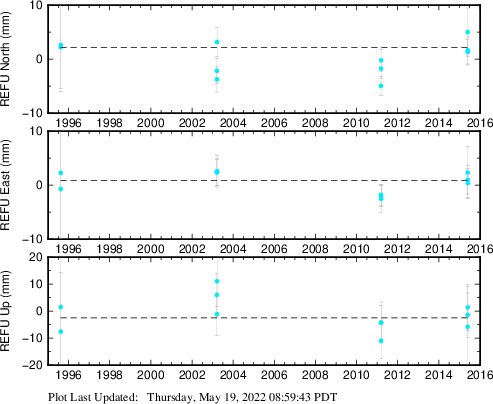Click the REFU North (mm) axis label
Viewport: 493px width, 404px height.
coord(5,59)
